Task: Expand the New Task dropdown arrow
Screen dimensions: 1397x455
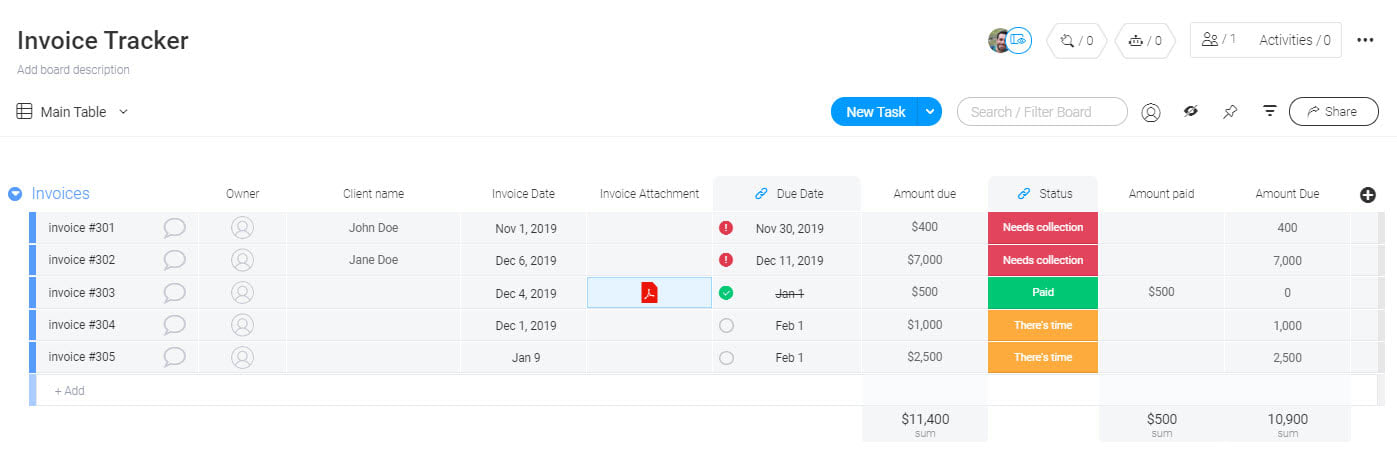Action: 930,112
